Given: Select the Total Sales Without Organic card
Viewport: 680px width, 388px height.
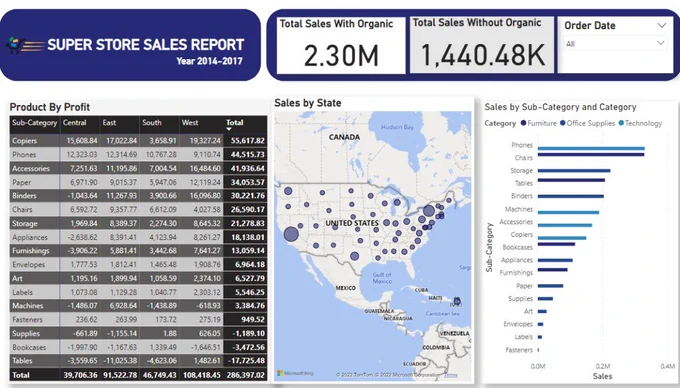Looking at the screenshot, I should click(482, 45).
